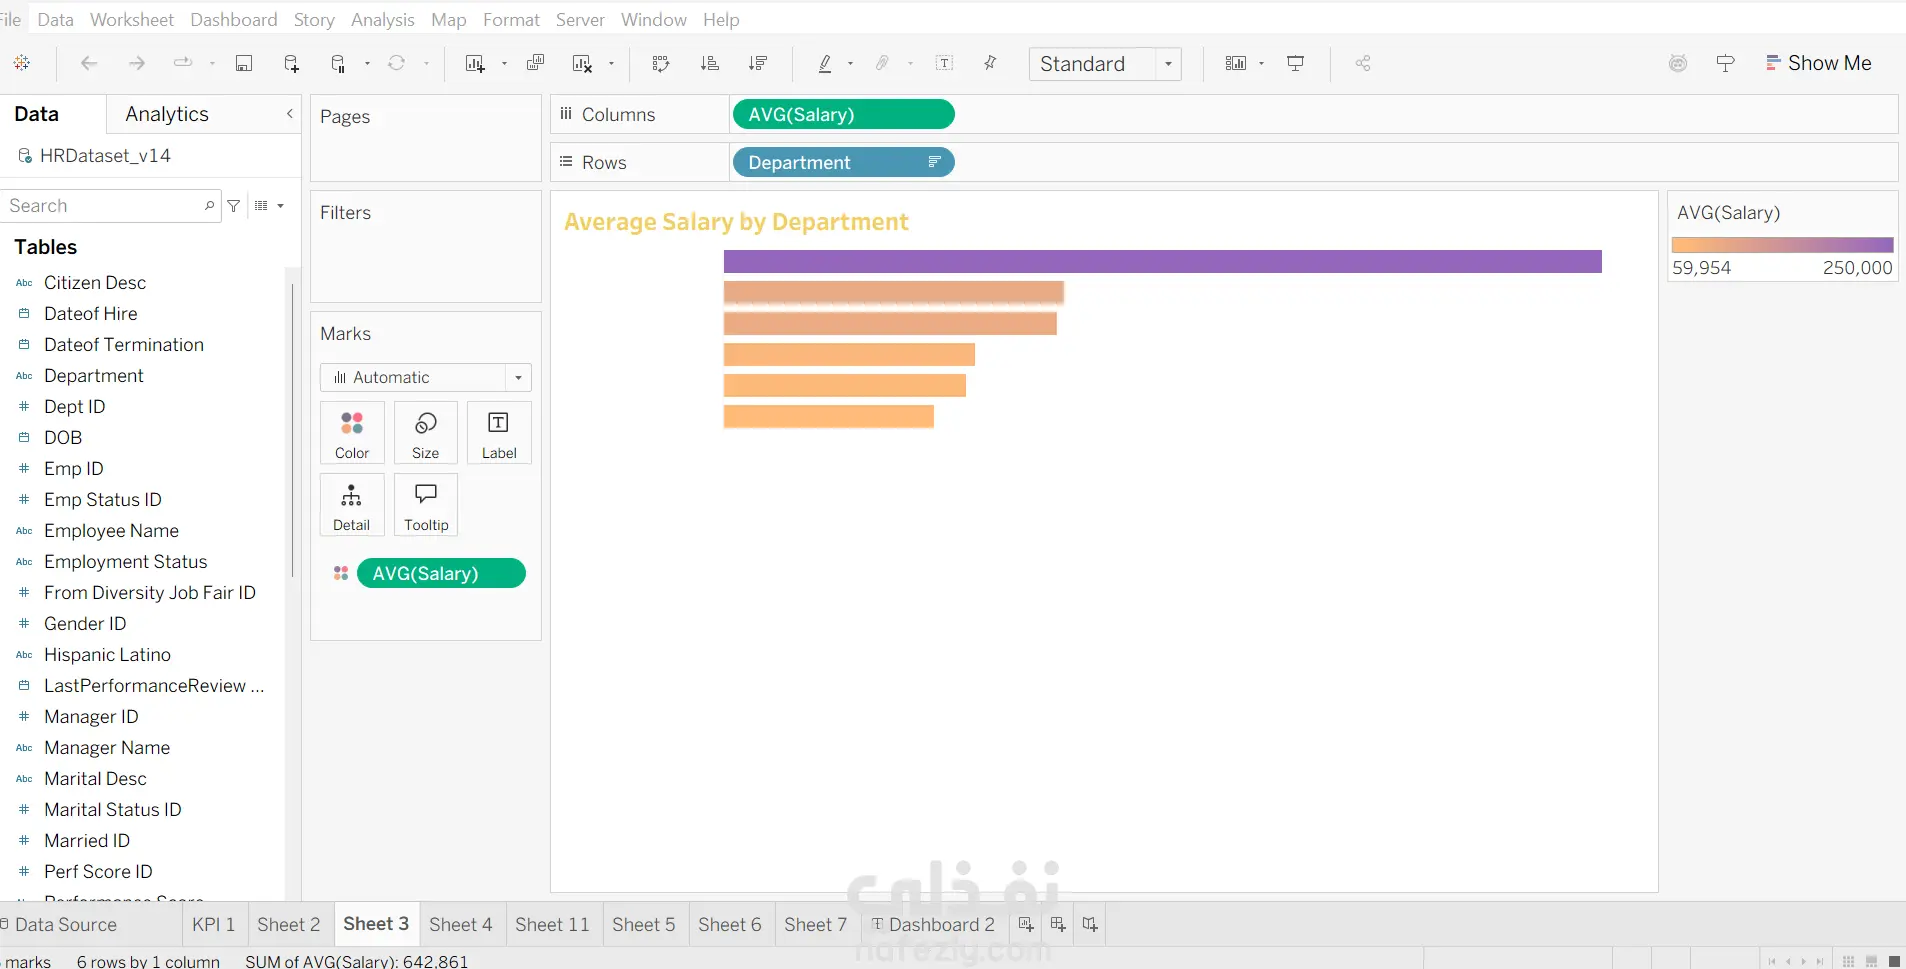This screenshot has height=969, width=1906.
Task: Create a new worksheet from toolbar icon
Action: click(475, 63)
